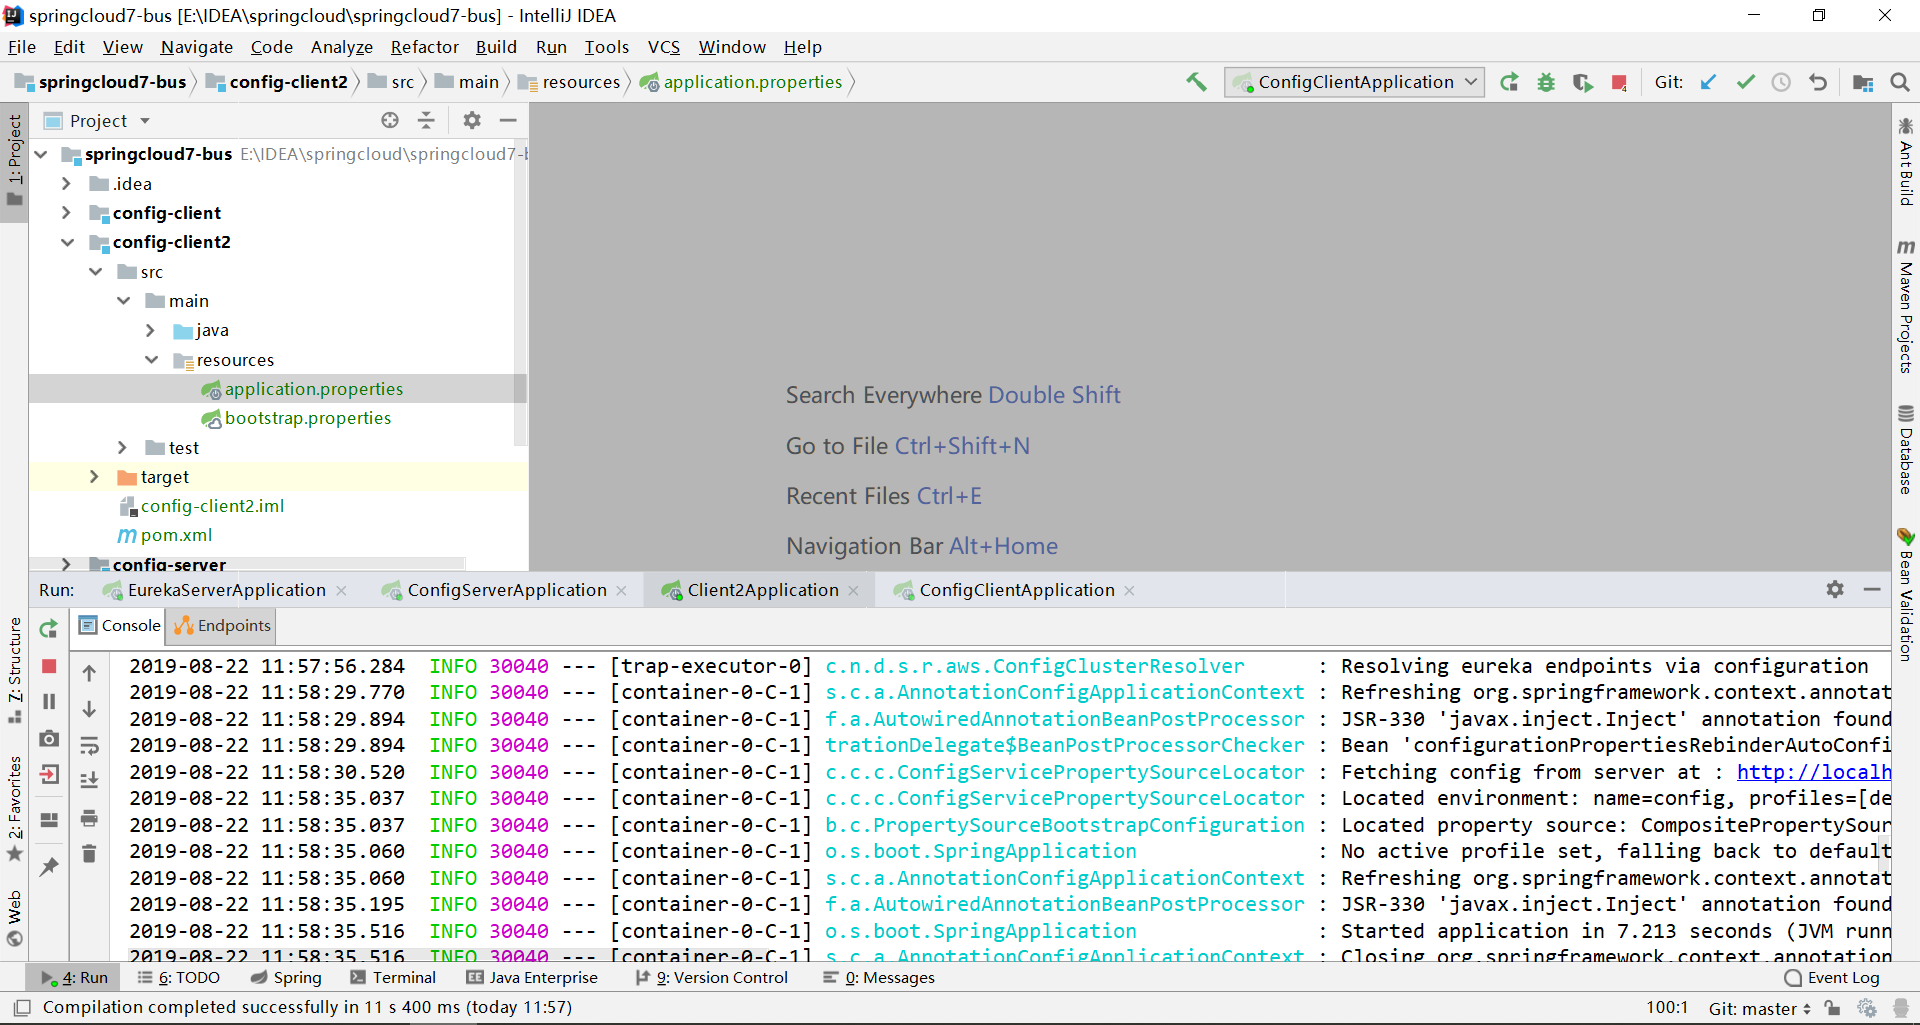The height and width of the screenshot is (1025, 1920).
Task: Dump threads with the camera icon
Action: pyautogui.click(x=49, y=738)
